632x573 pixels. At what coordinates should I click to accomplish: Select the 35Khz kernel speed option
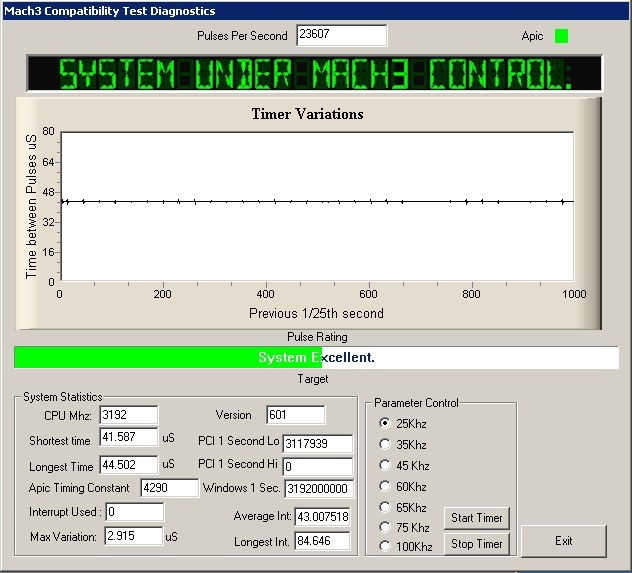pos(385,444)
